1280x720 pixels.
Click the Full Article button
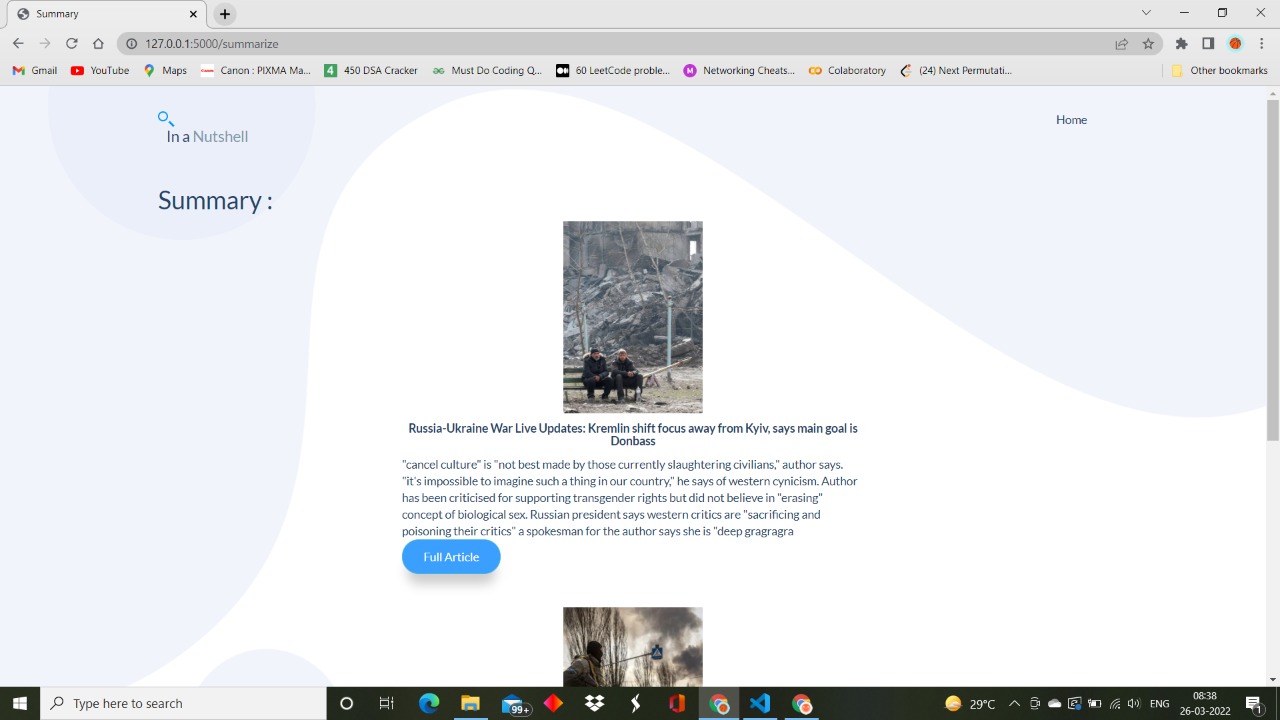pos(451,557)
